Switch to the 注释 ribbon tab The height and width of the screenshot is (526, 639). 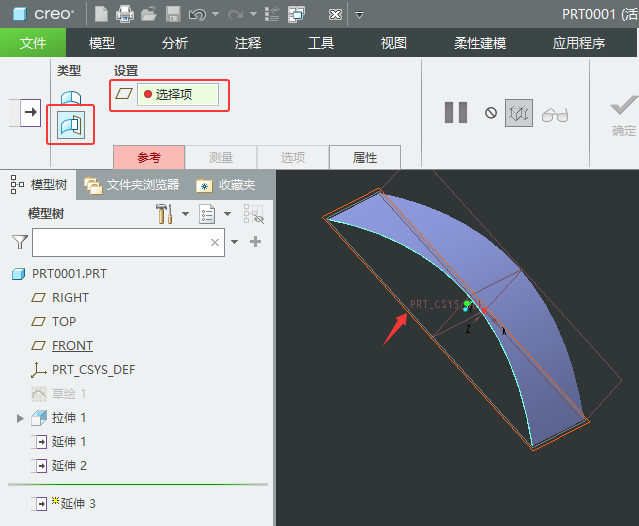click(x=248, y=43)
